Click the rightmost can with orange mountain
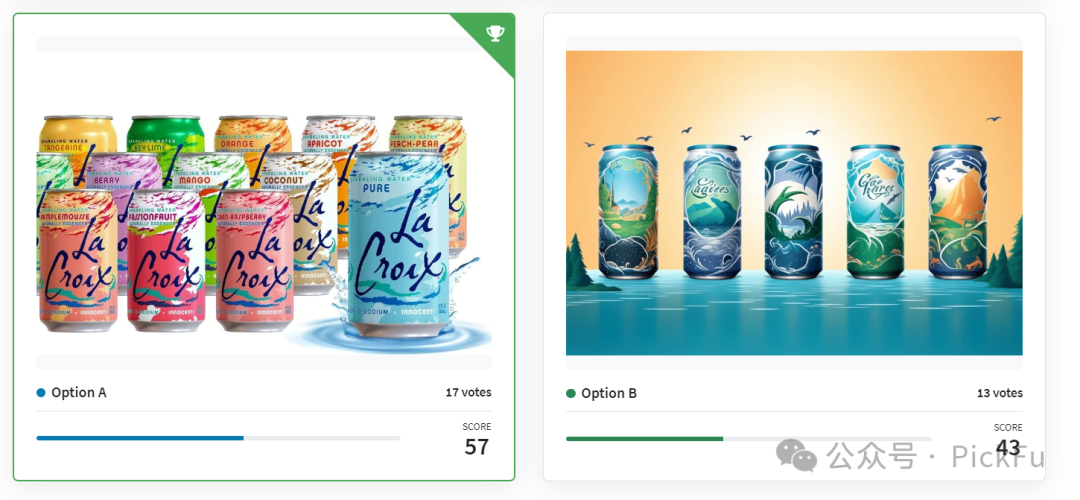 click(957, 211)
